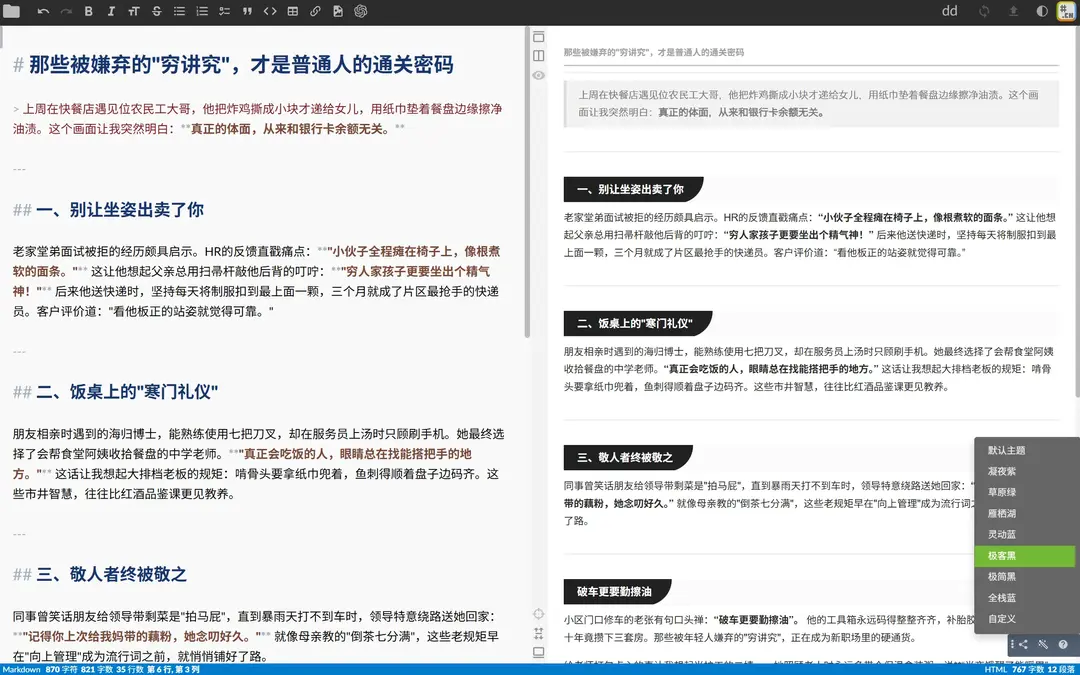The width and height of the screenshot is (1080, 675).
Task: Toggle dark mode with the contrast icon
Action: 1042,11
